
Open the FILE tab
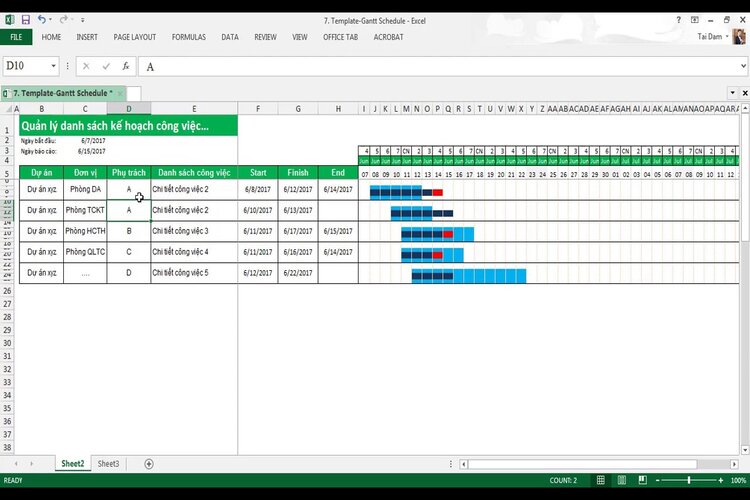tap(16, 37)
